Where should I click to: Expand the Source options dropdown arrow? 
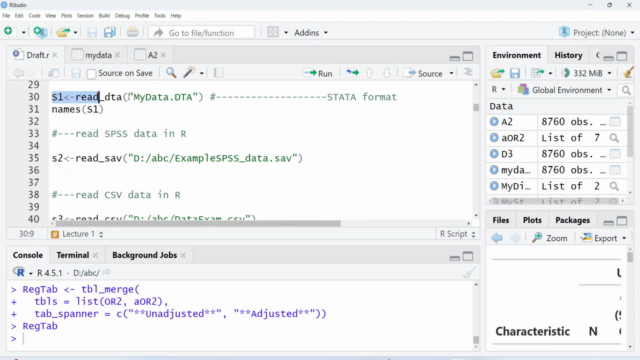(x=451, y=73)
